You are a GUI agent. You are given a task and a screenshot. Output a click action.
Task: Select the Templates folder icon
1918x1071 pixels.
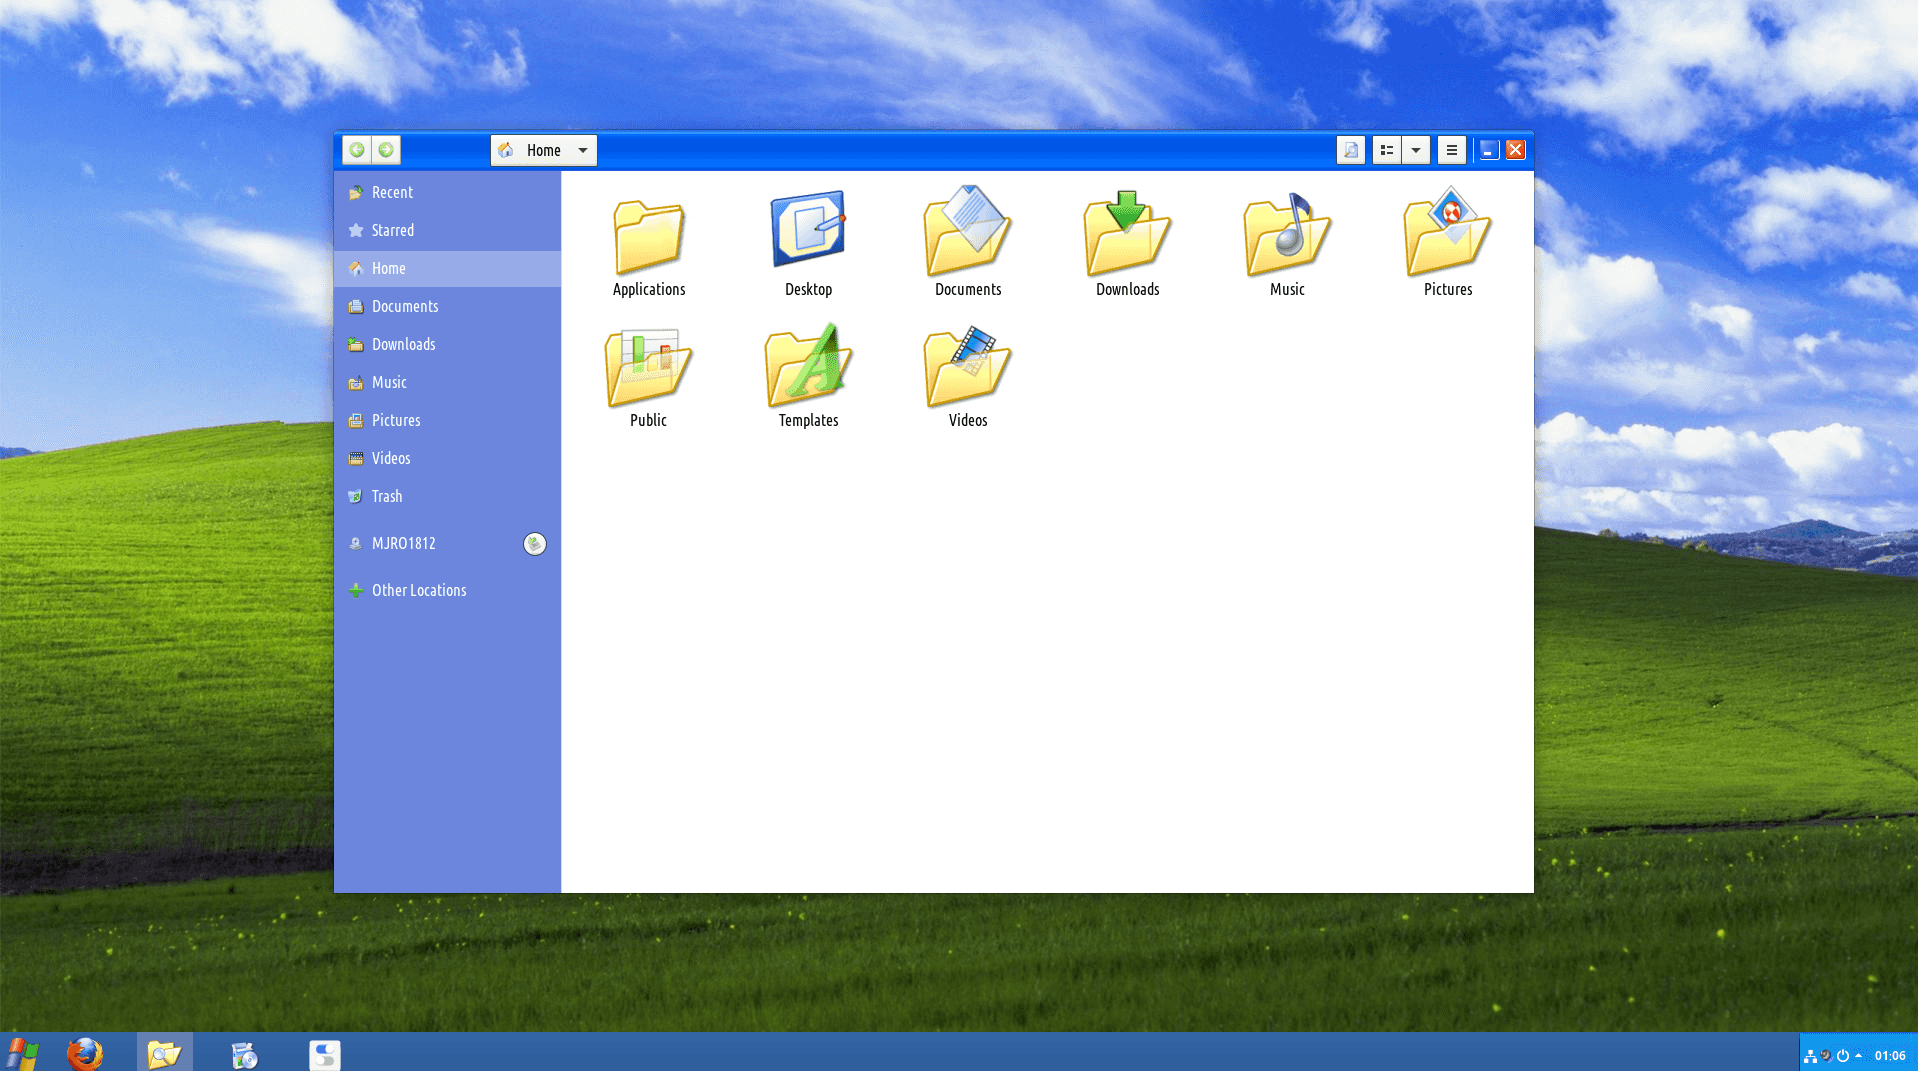click(808, 367)
